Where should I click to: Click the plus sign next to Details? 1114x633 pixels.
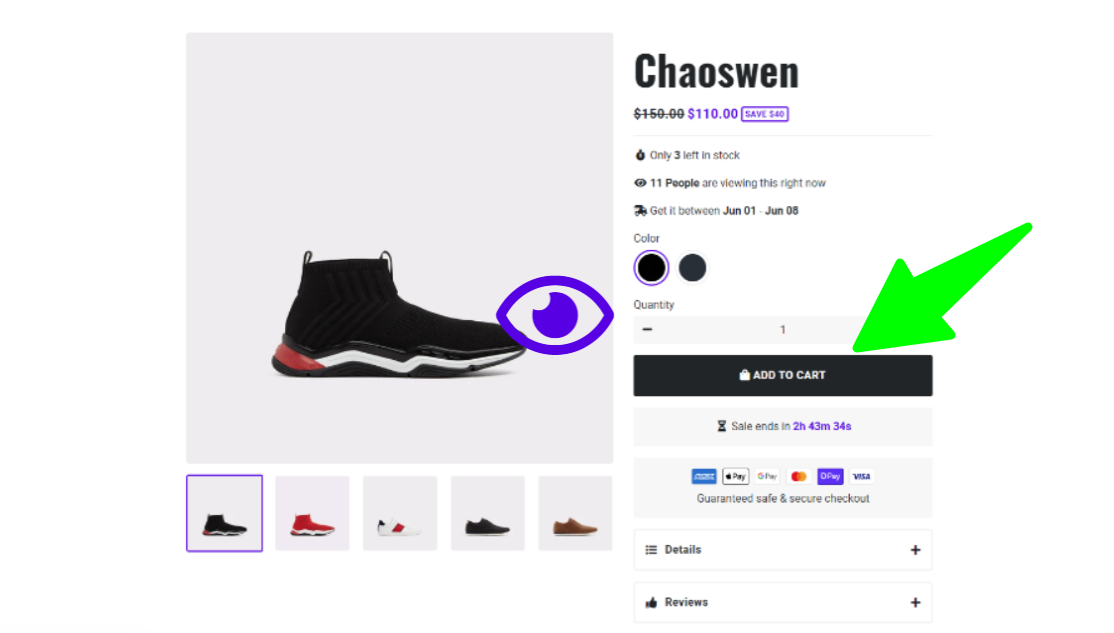pos(915,550)
